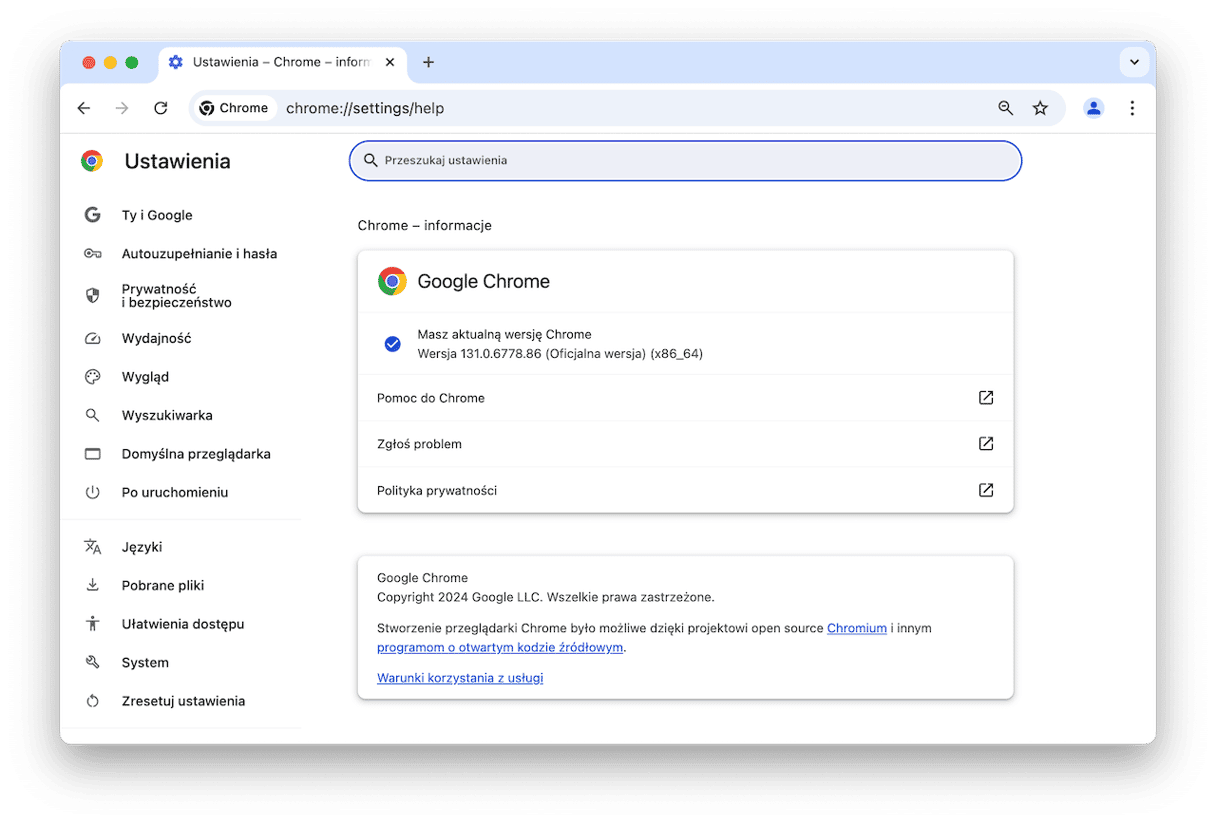Viewport: 1216px width, 823px height.
Task: Click the Pobrane pliki sidebar label
Action: point(163,585)
